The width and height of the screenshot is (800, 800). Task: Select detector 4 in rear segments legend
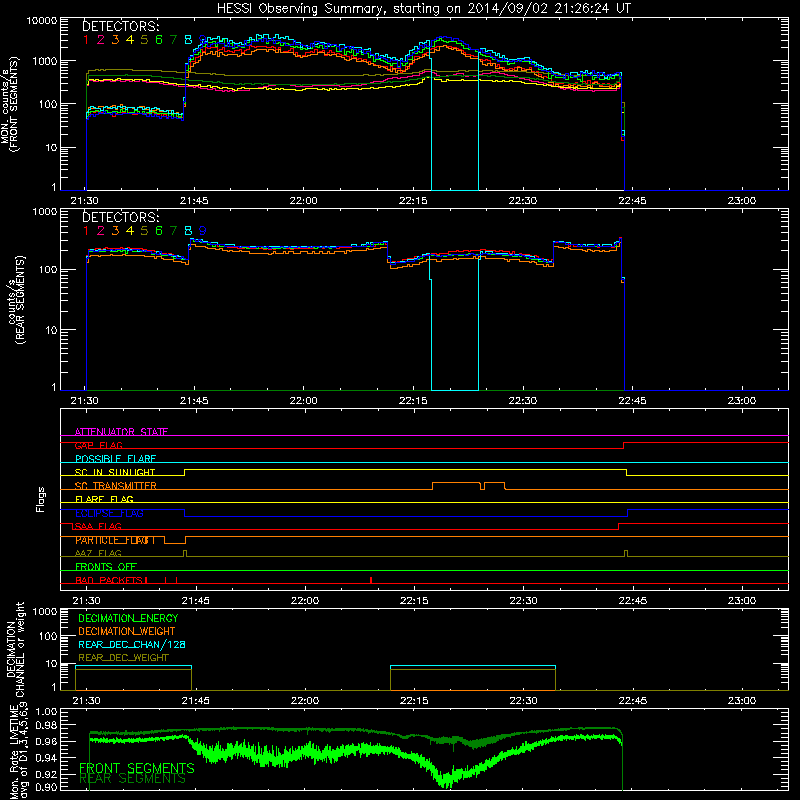click(130, 231)
